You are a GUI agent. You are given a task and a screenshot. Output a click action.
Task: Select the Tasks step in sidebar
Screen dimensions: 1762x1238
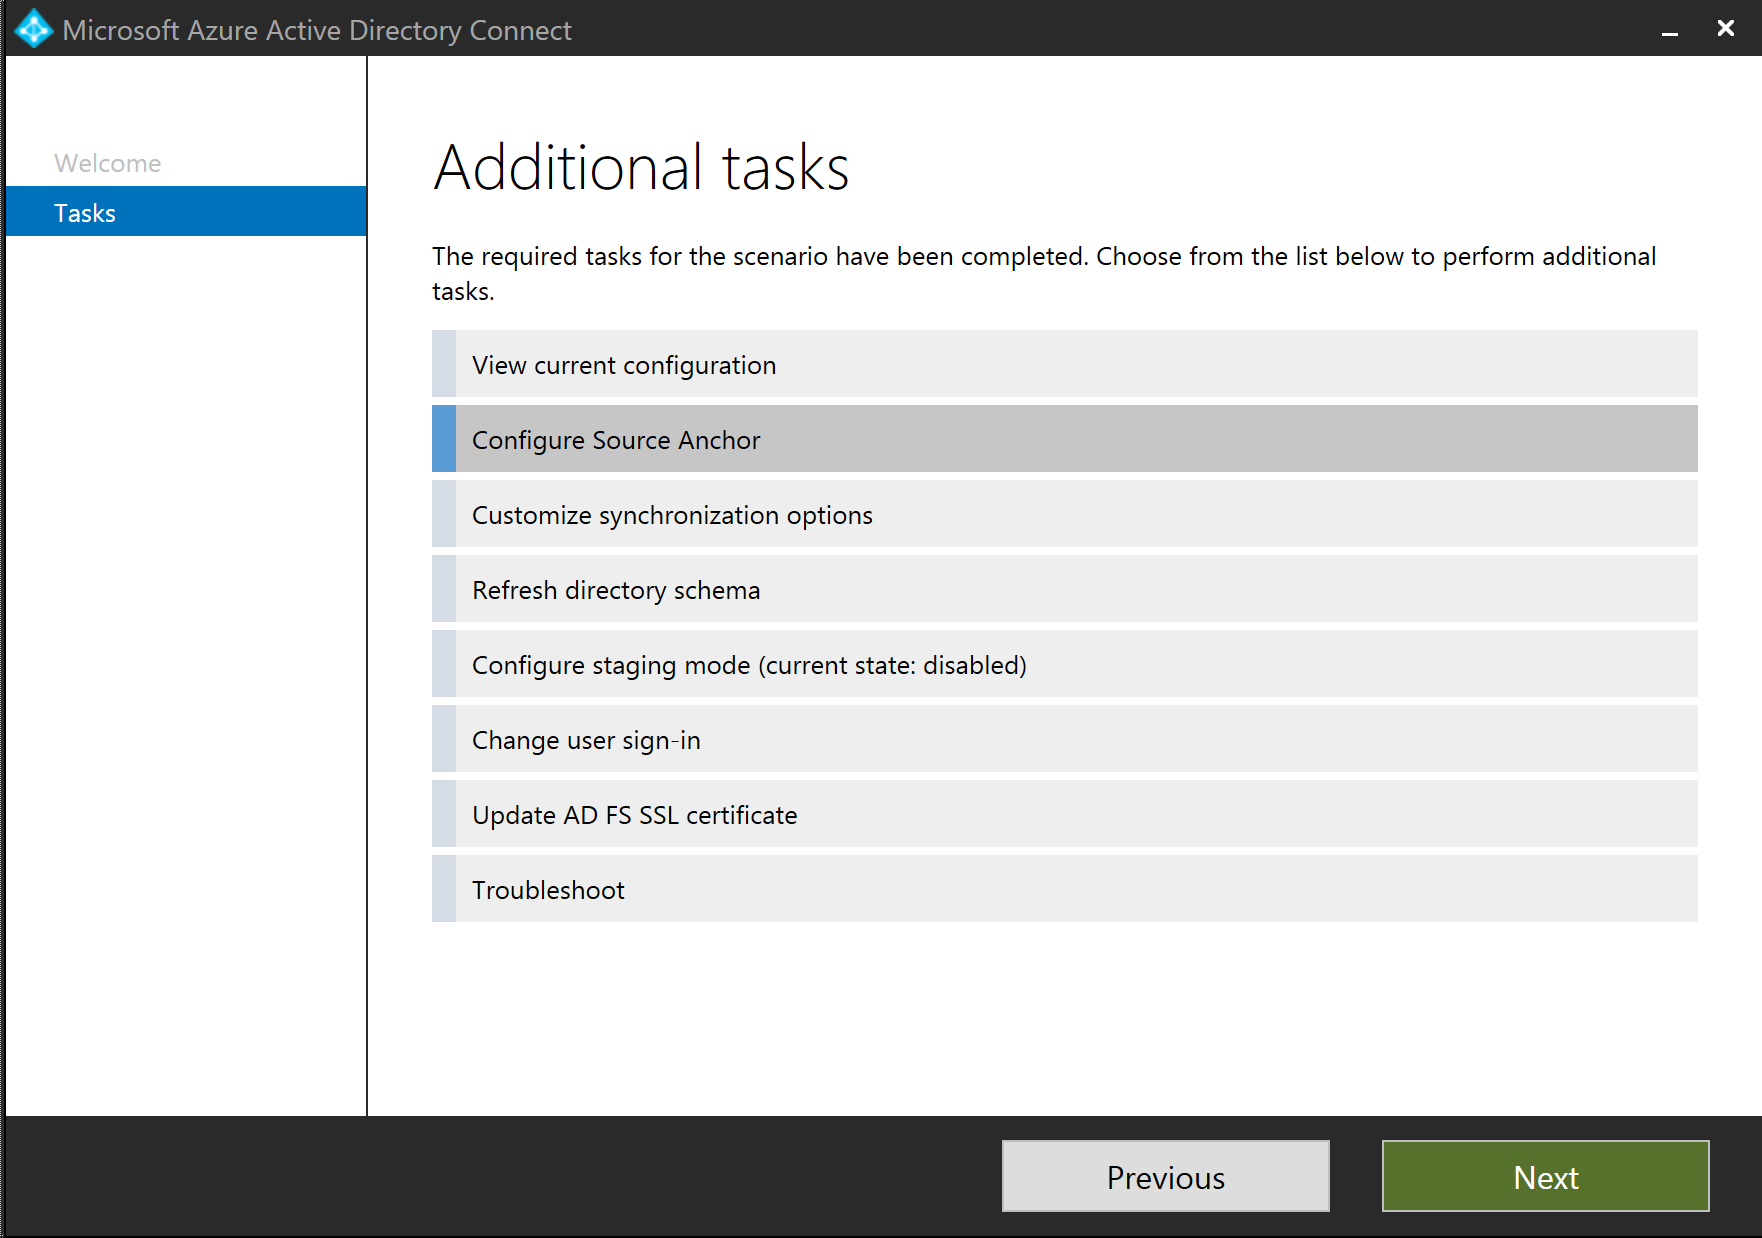pos(85,213)
